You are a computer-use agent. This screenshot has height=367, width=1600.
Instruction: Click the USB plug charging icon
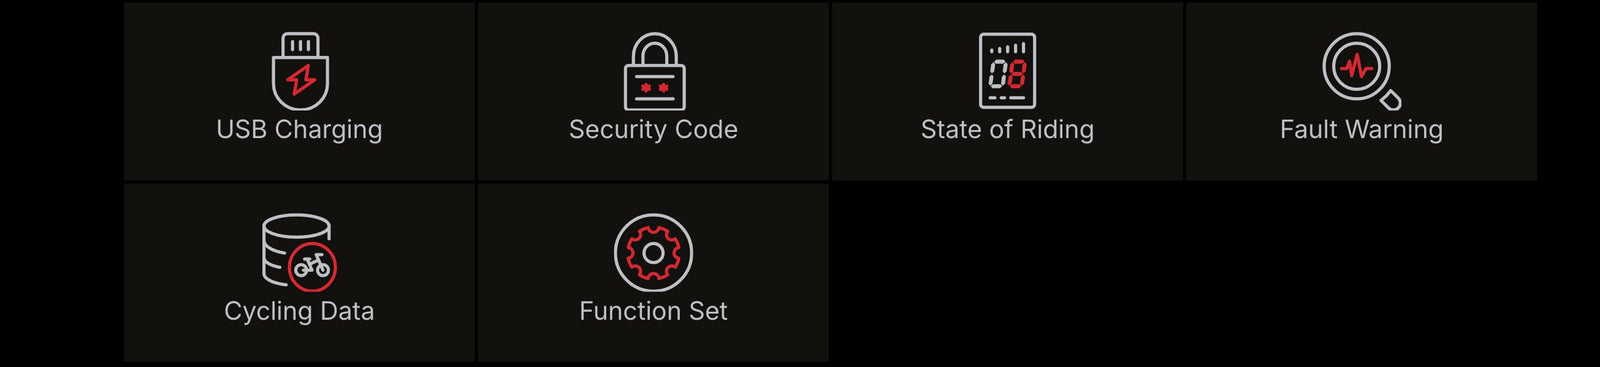pos(300,71)
